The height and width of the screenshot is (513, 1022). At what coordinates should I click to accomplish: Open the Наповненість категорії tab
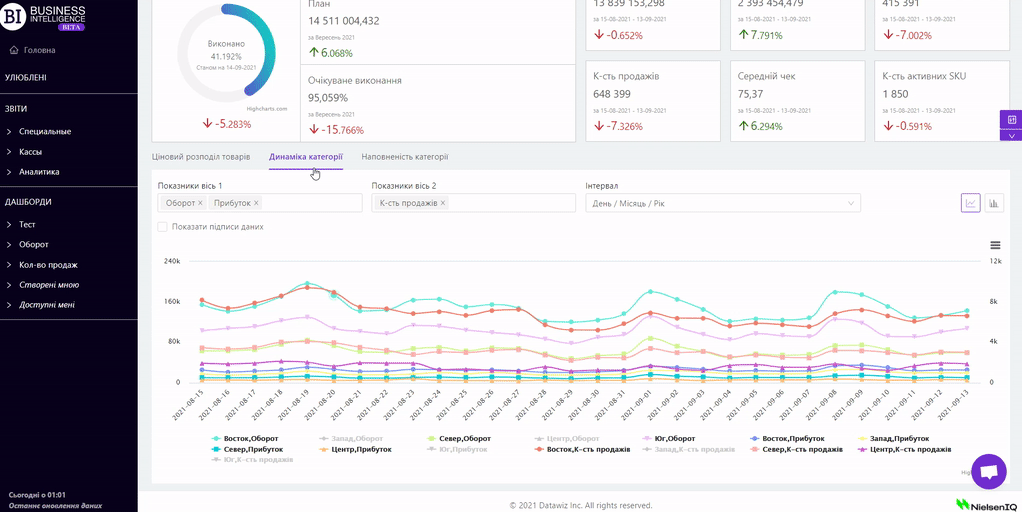404,157
